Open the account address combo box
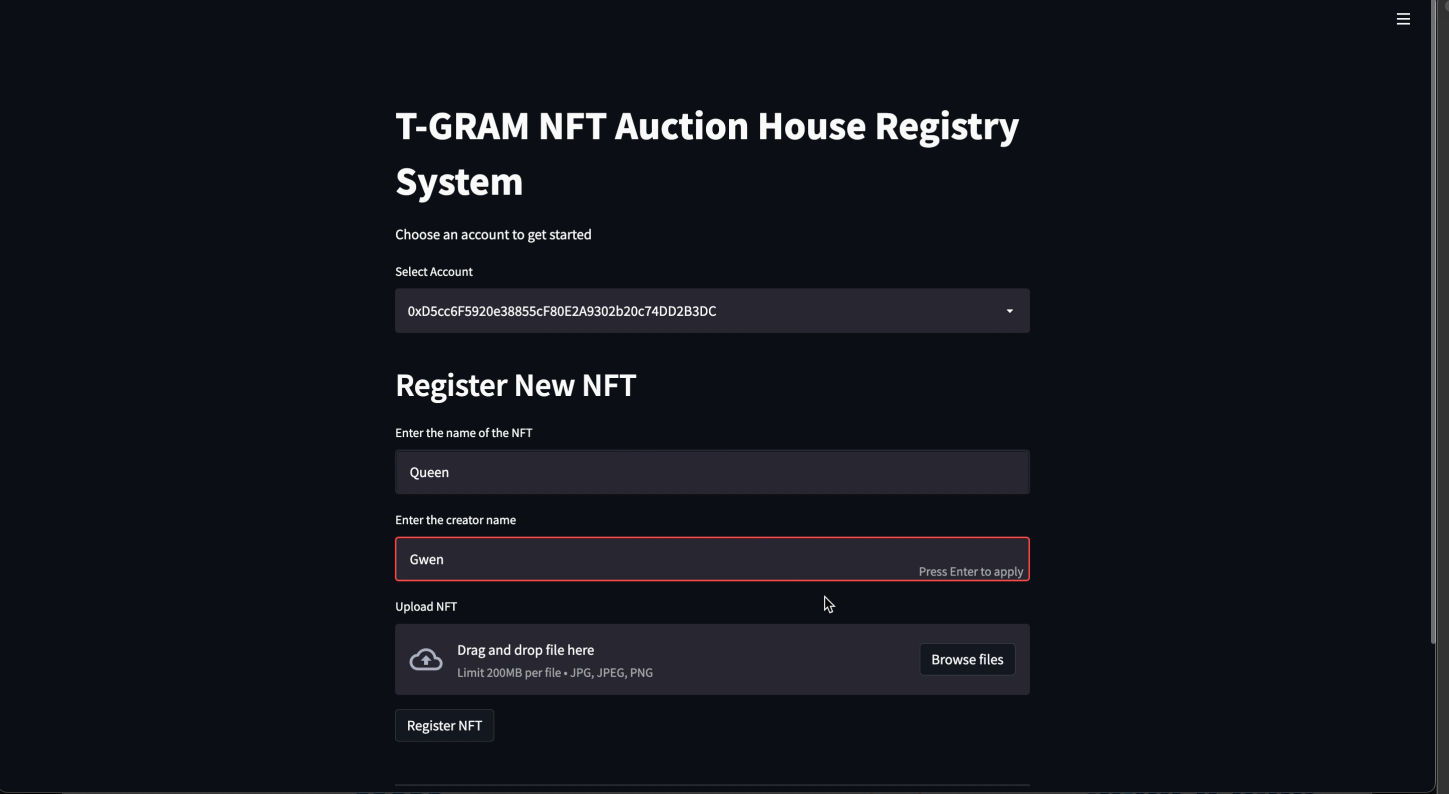 click(x=712, y=311)
